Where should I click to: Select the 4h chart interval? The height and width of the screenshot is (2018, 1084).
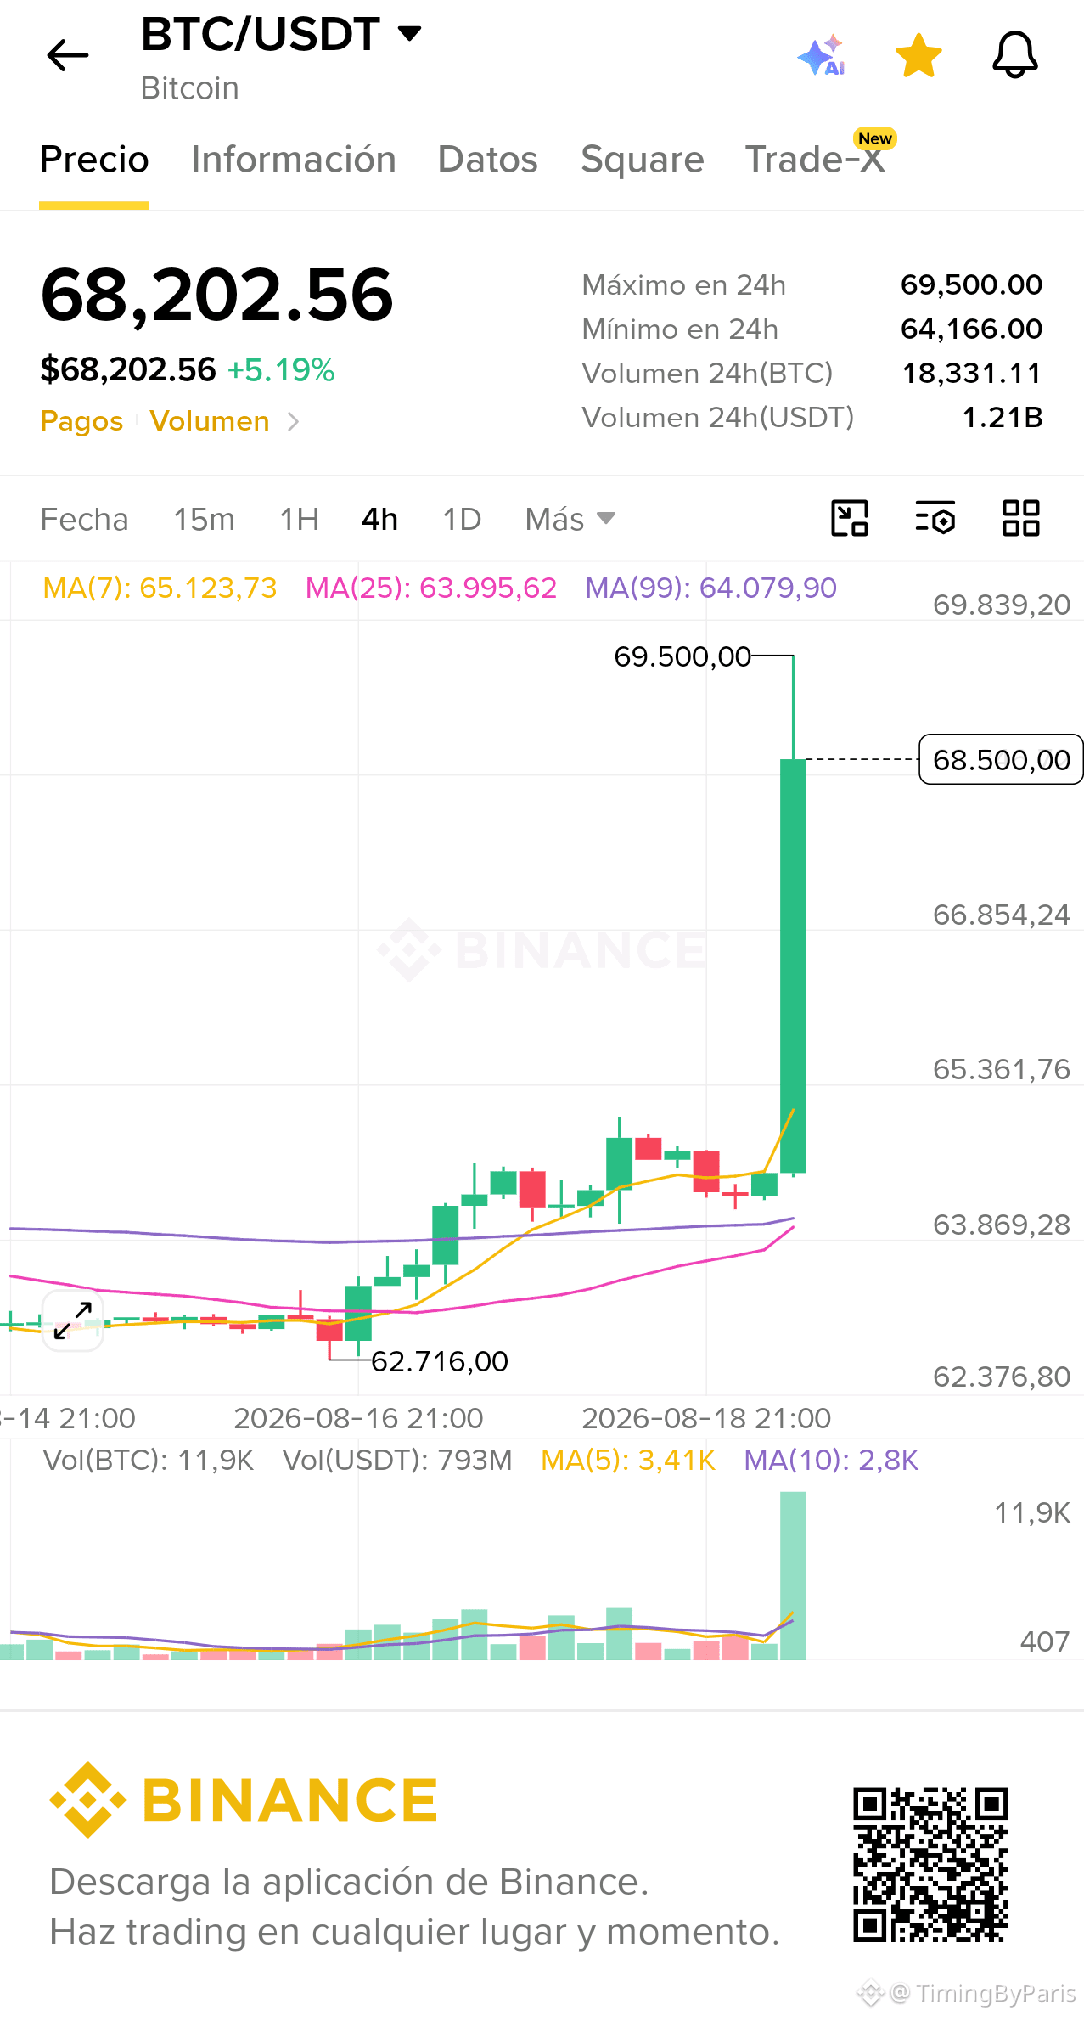[379, 519]
